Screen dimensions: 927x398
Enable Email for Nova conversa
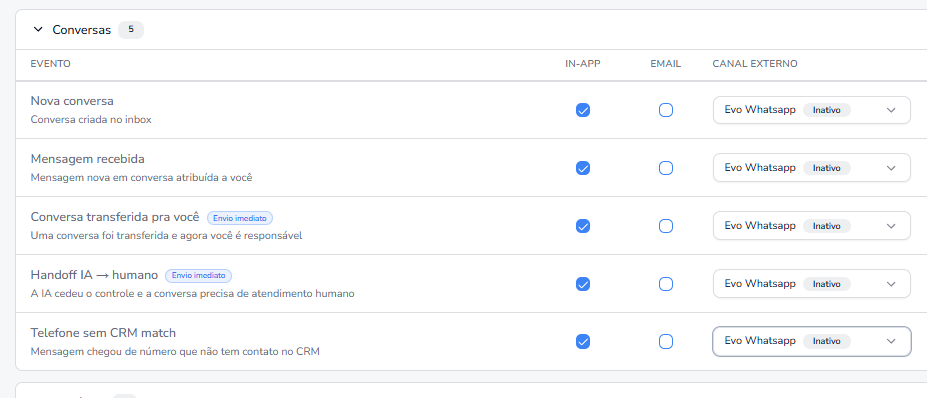click(x=666, y=110)
